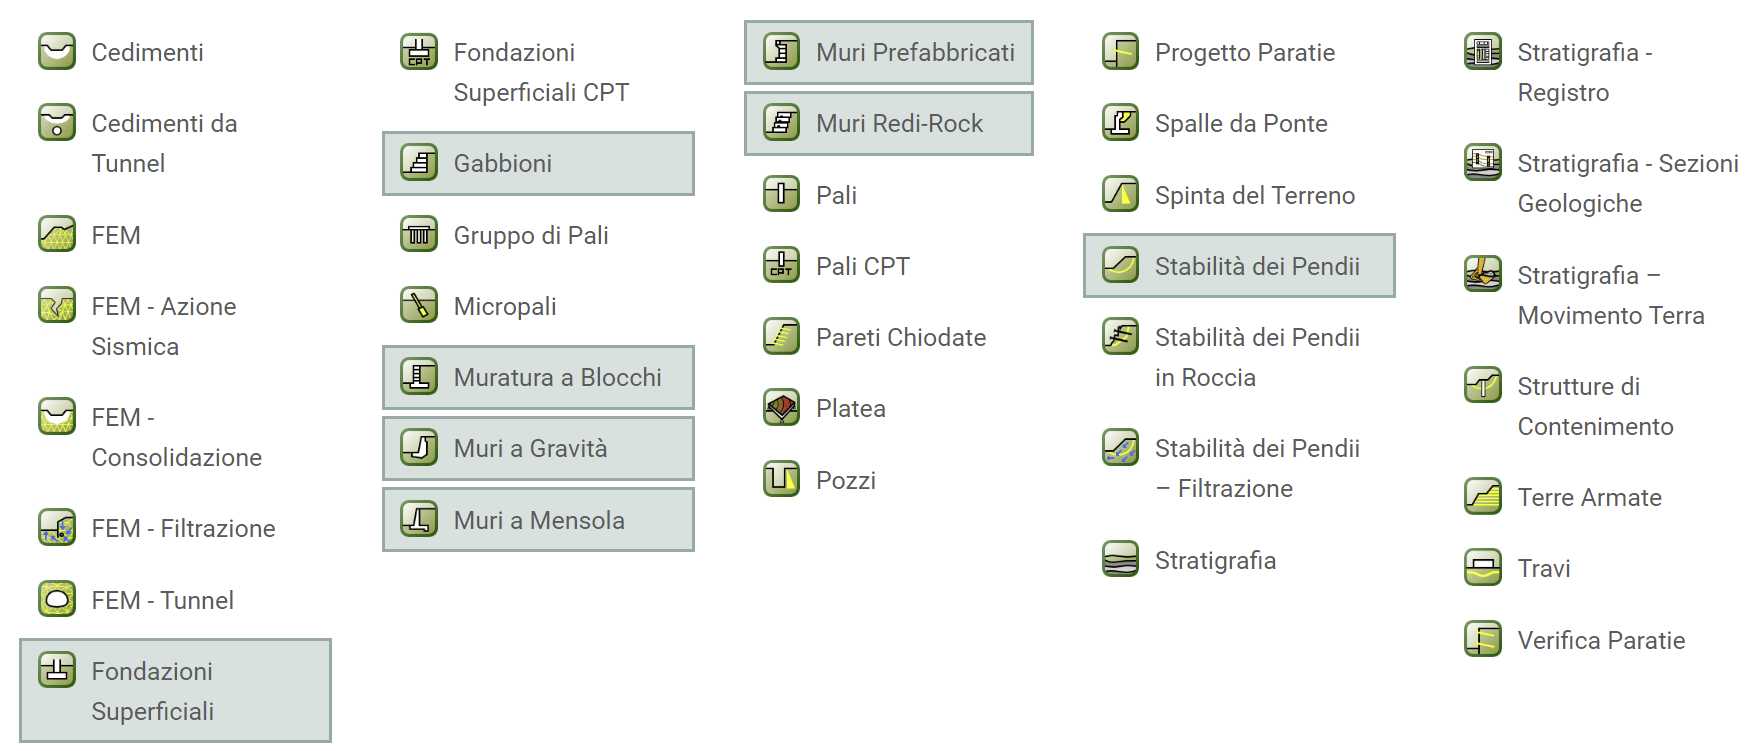Open the Pali CPT link
Screen dimensions: 1751x751
(x=862, y=266)
